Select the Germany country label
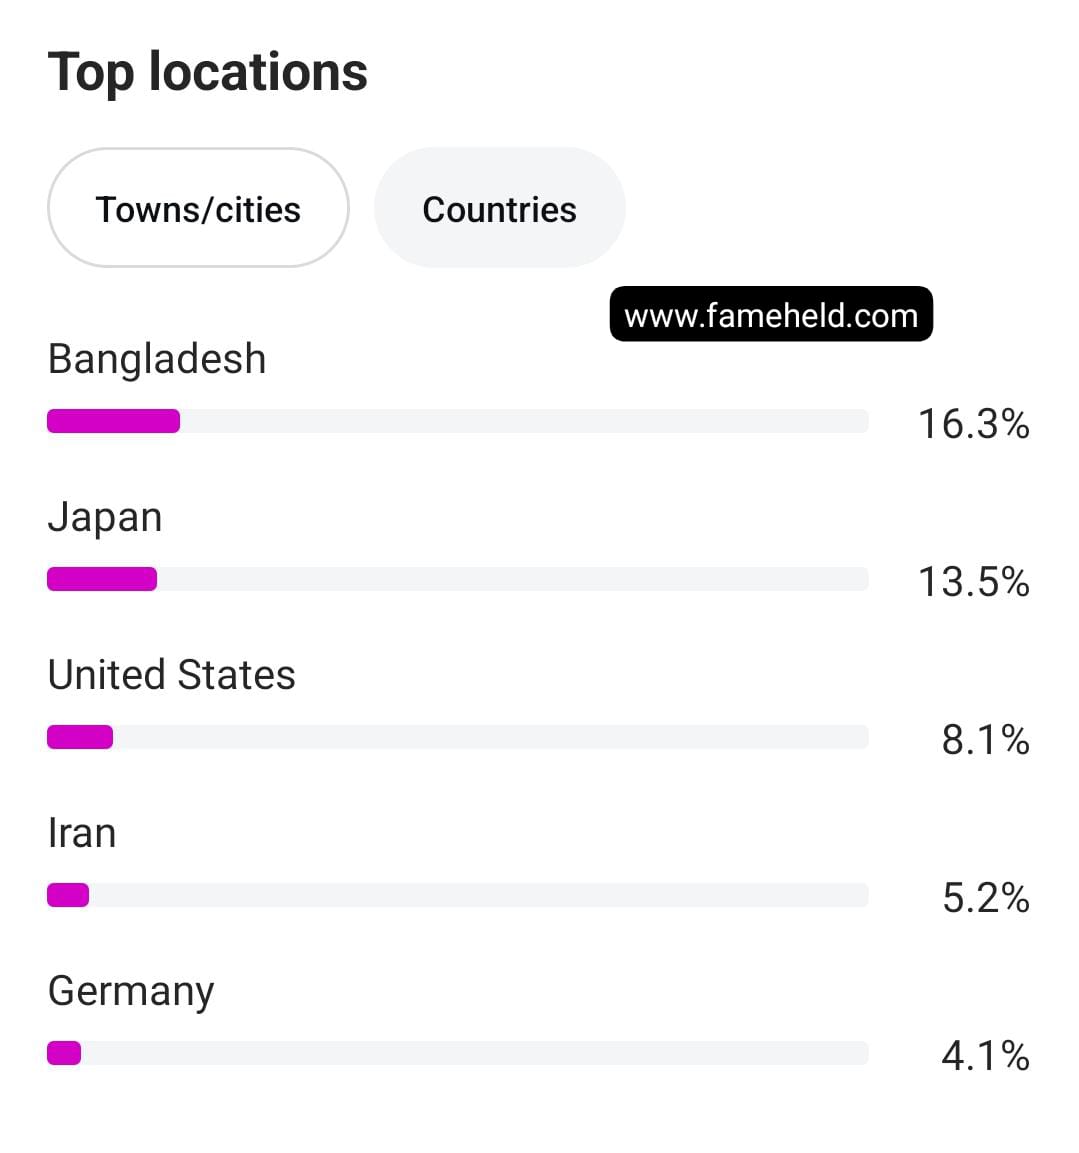 (131, 991)
